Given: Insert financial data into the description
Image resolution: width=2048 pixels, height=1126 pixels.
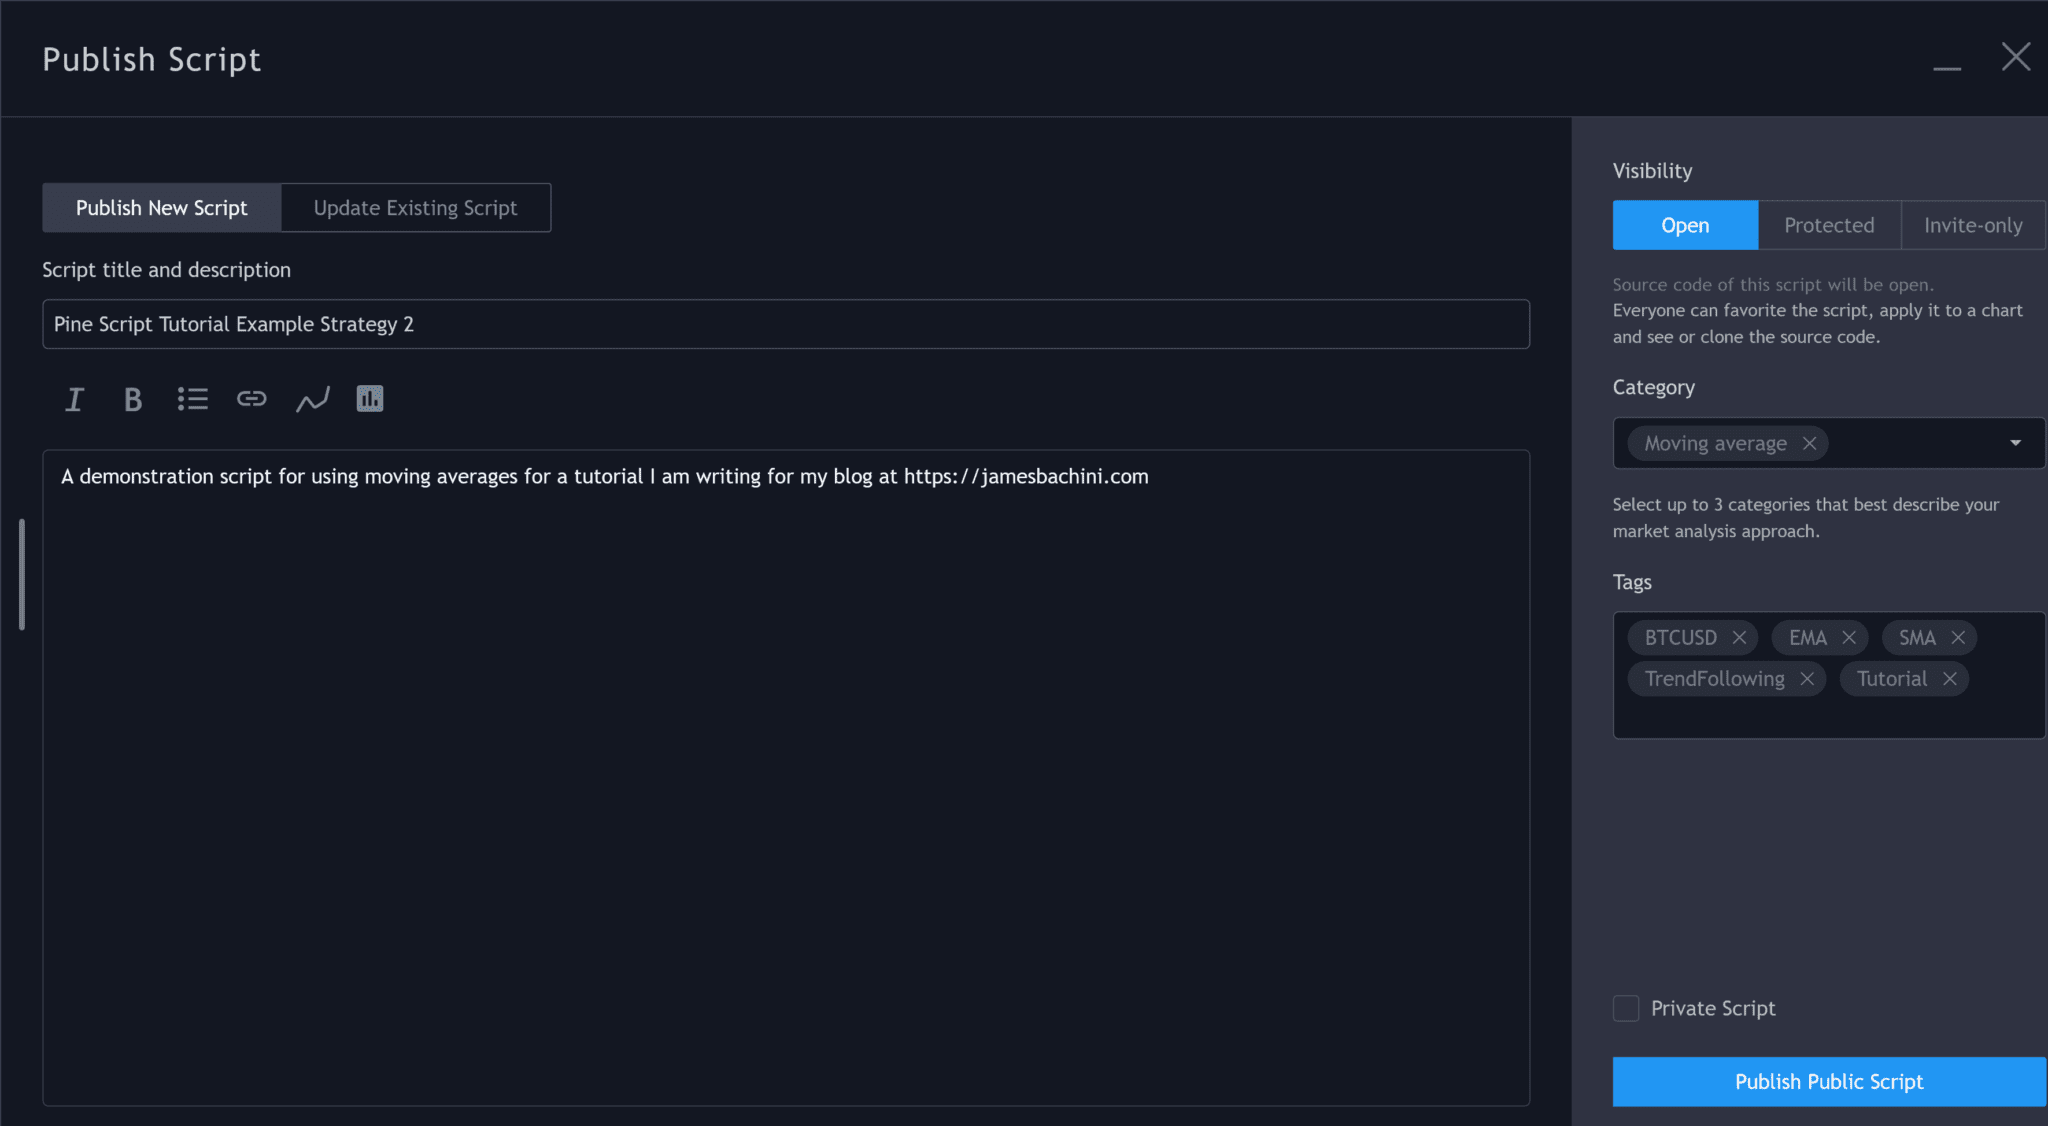Looking at the screenshot, I should 369,398.
